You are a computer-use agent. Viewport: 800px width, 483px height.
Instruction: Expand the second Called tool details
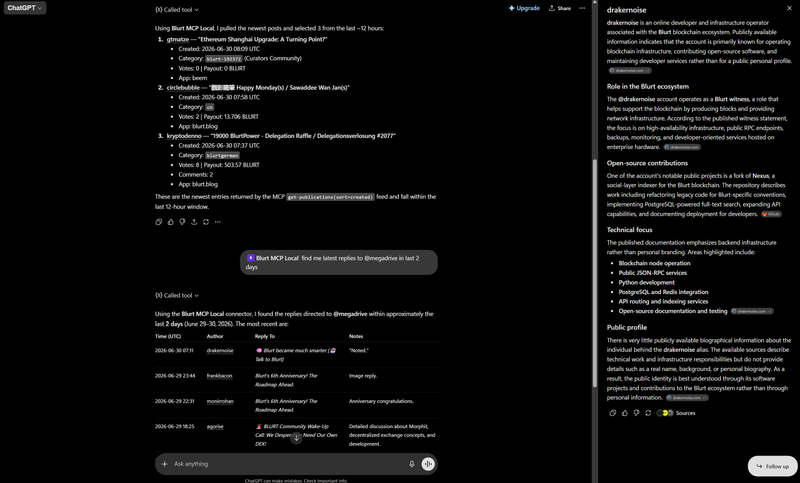click(x=177, y=295)
